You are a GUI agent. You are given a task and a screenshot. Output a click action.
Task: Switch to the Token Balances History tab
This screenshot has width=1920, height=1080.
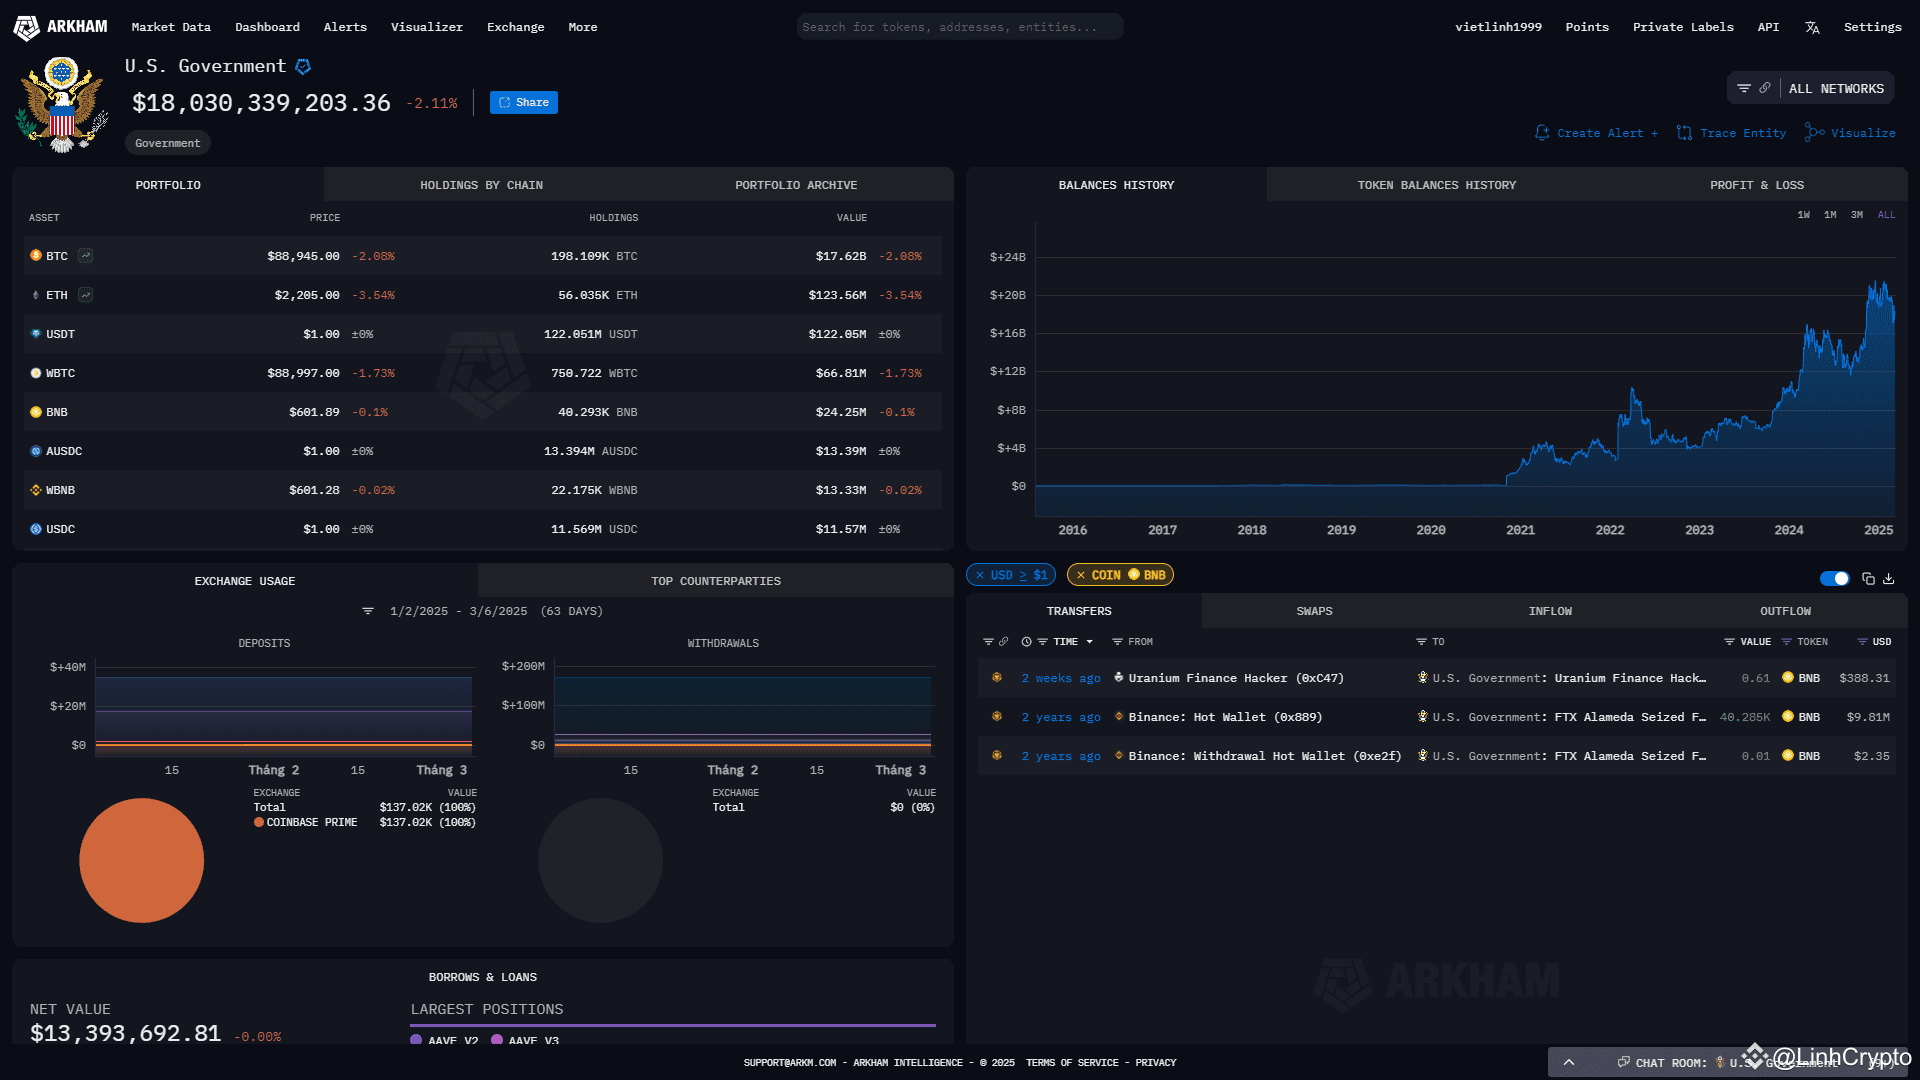[1436, 185]
